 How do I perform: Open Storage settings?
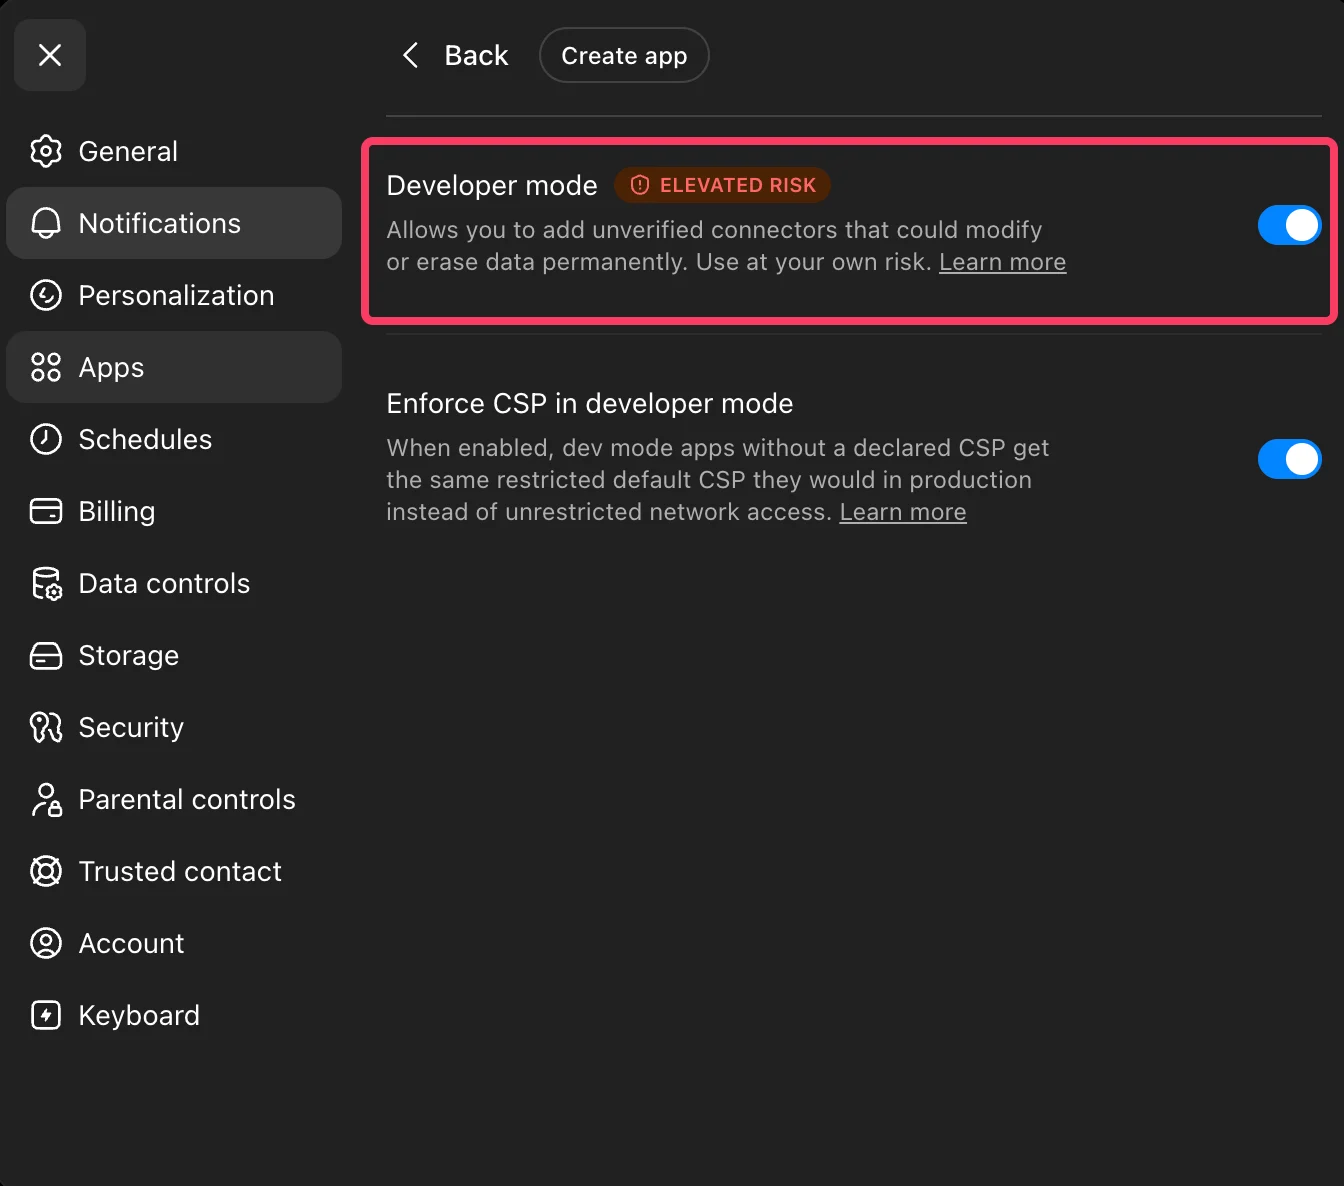click(174, 655)
